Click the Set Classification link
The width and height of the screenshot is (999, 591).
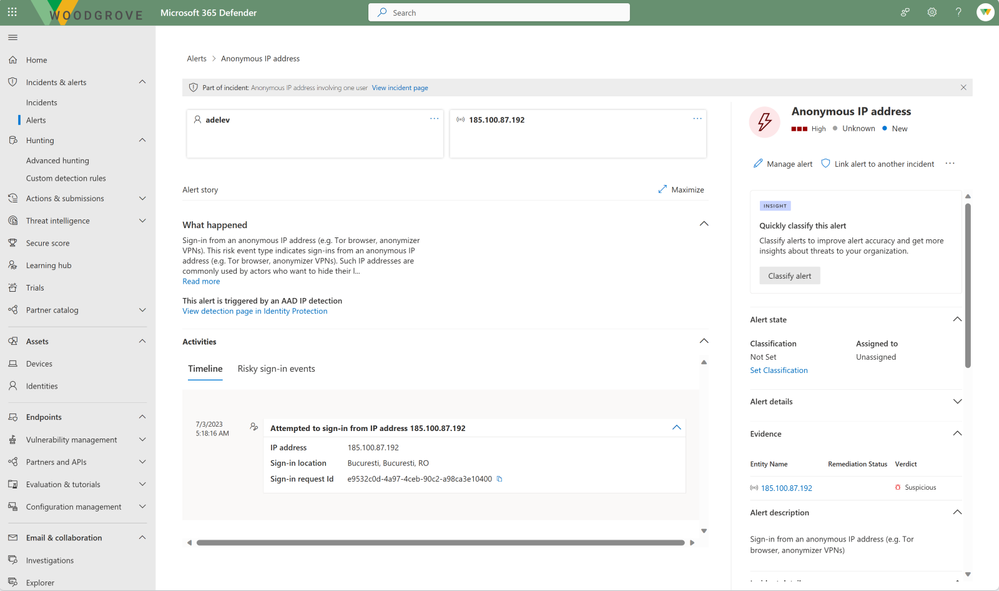coord(779,370)
